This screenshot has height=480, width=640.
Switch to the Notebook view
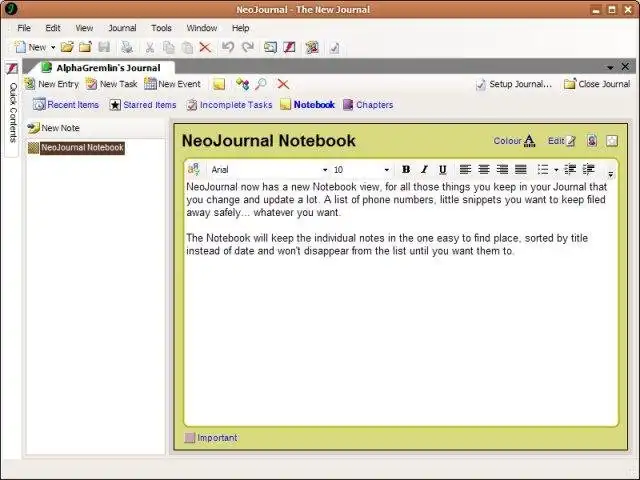pos(308,105)
